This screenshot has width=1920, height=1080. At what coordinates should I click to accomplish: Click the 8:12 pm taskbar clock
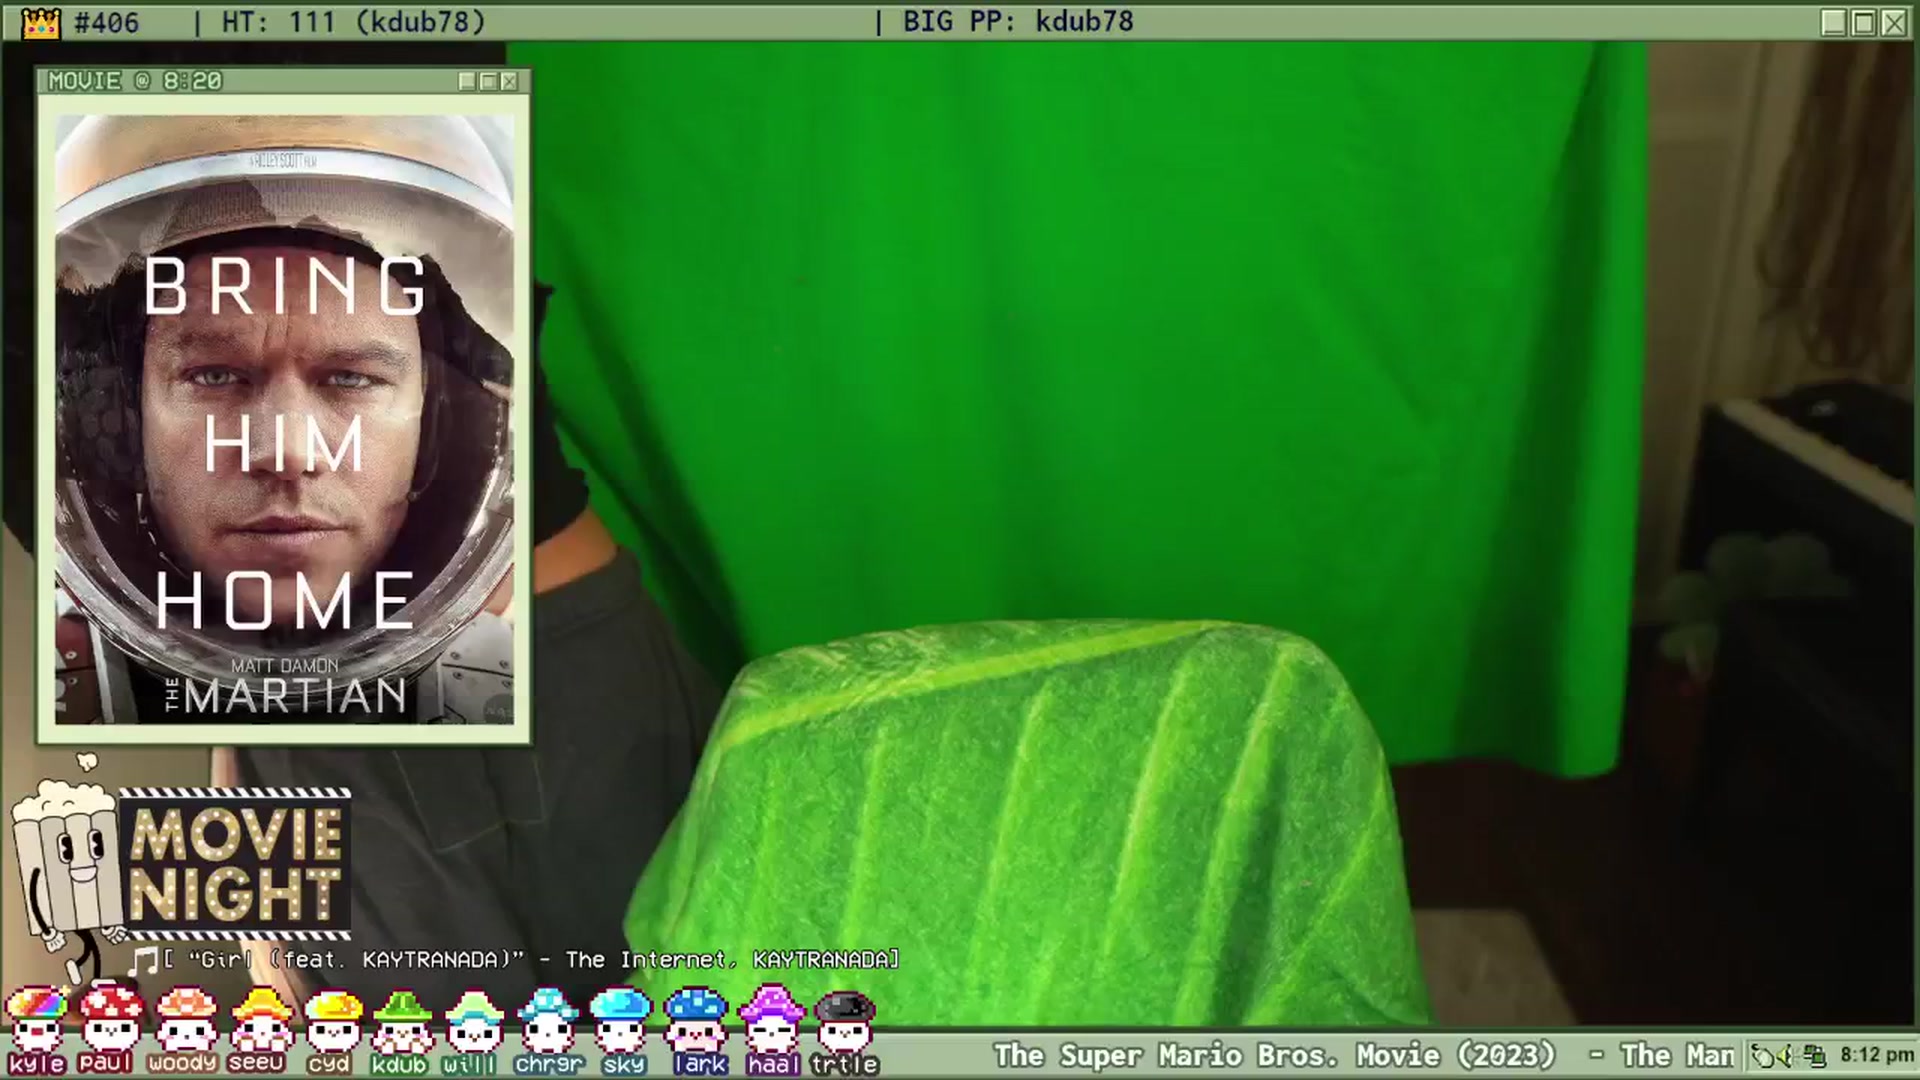click(1876, 1055)
